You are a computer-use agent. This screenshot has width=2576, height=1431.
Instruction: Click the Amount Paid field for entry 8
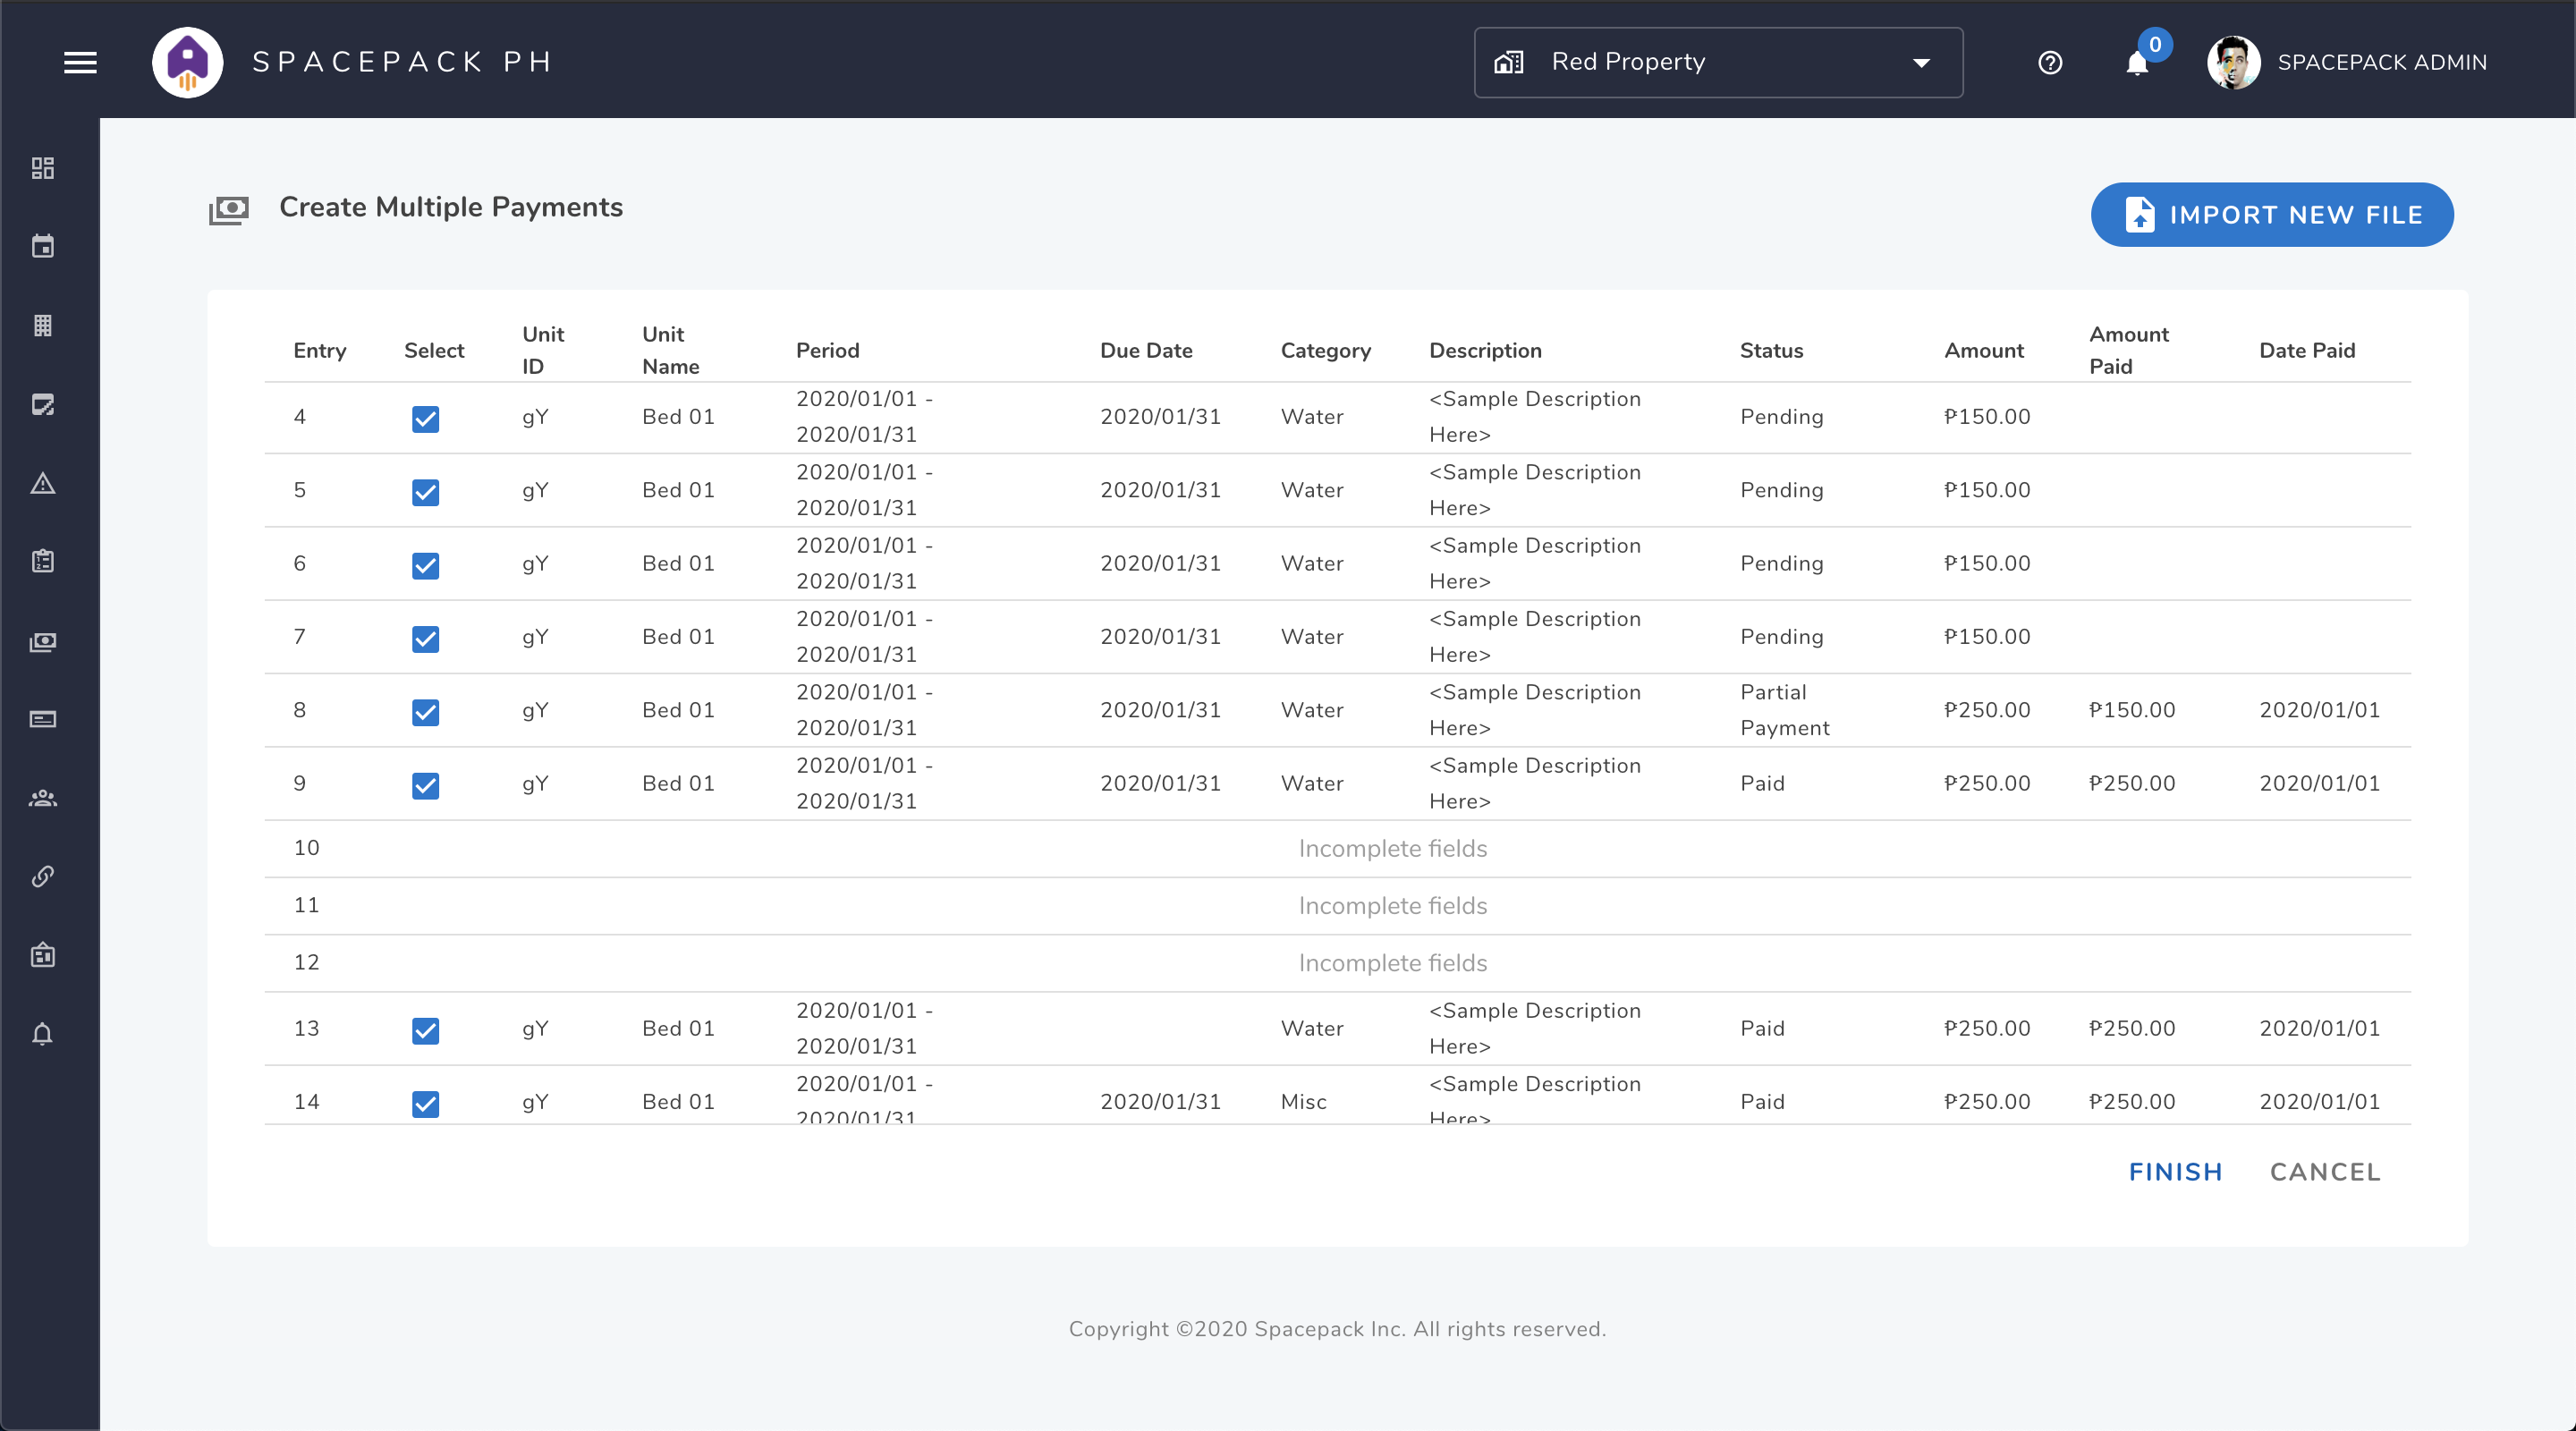(x=2134, y=708)
